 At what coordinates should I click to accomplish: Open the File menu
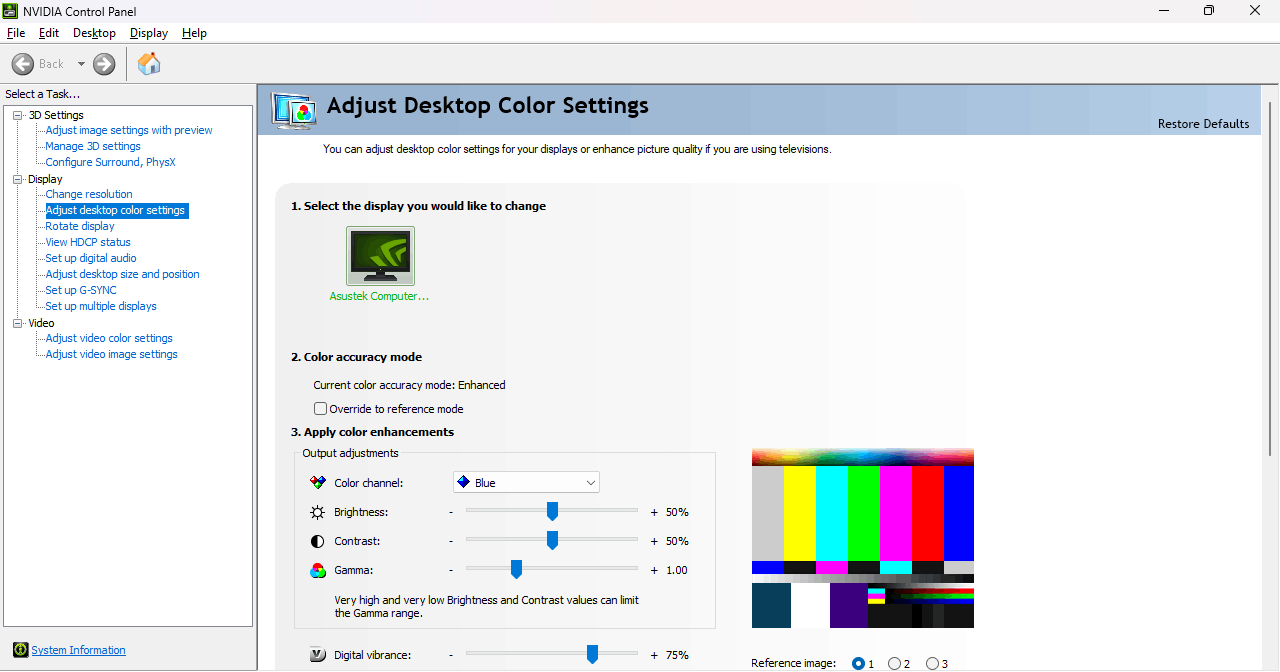point(15,33)
